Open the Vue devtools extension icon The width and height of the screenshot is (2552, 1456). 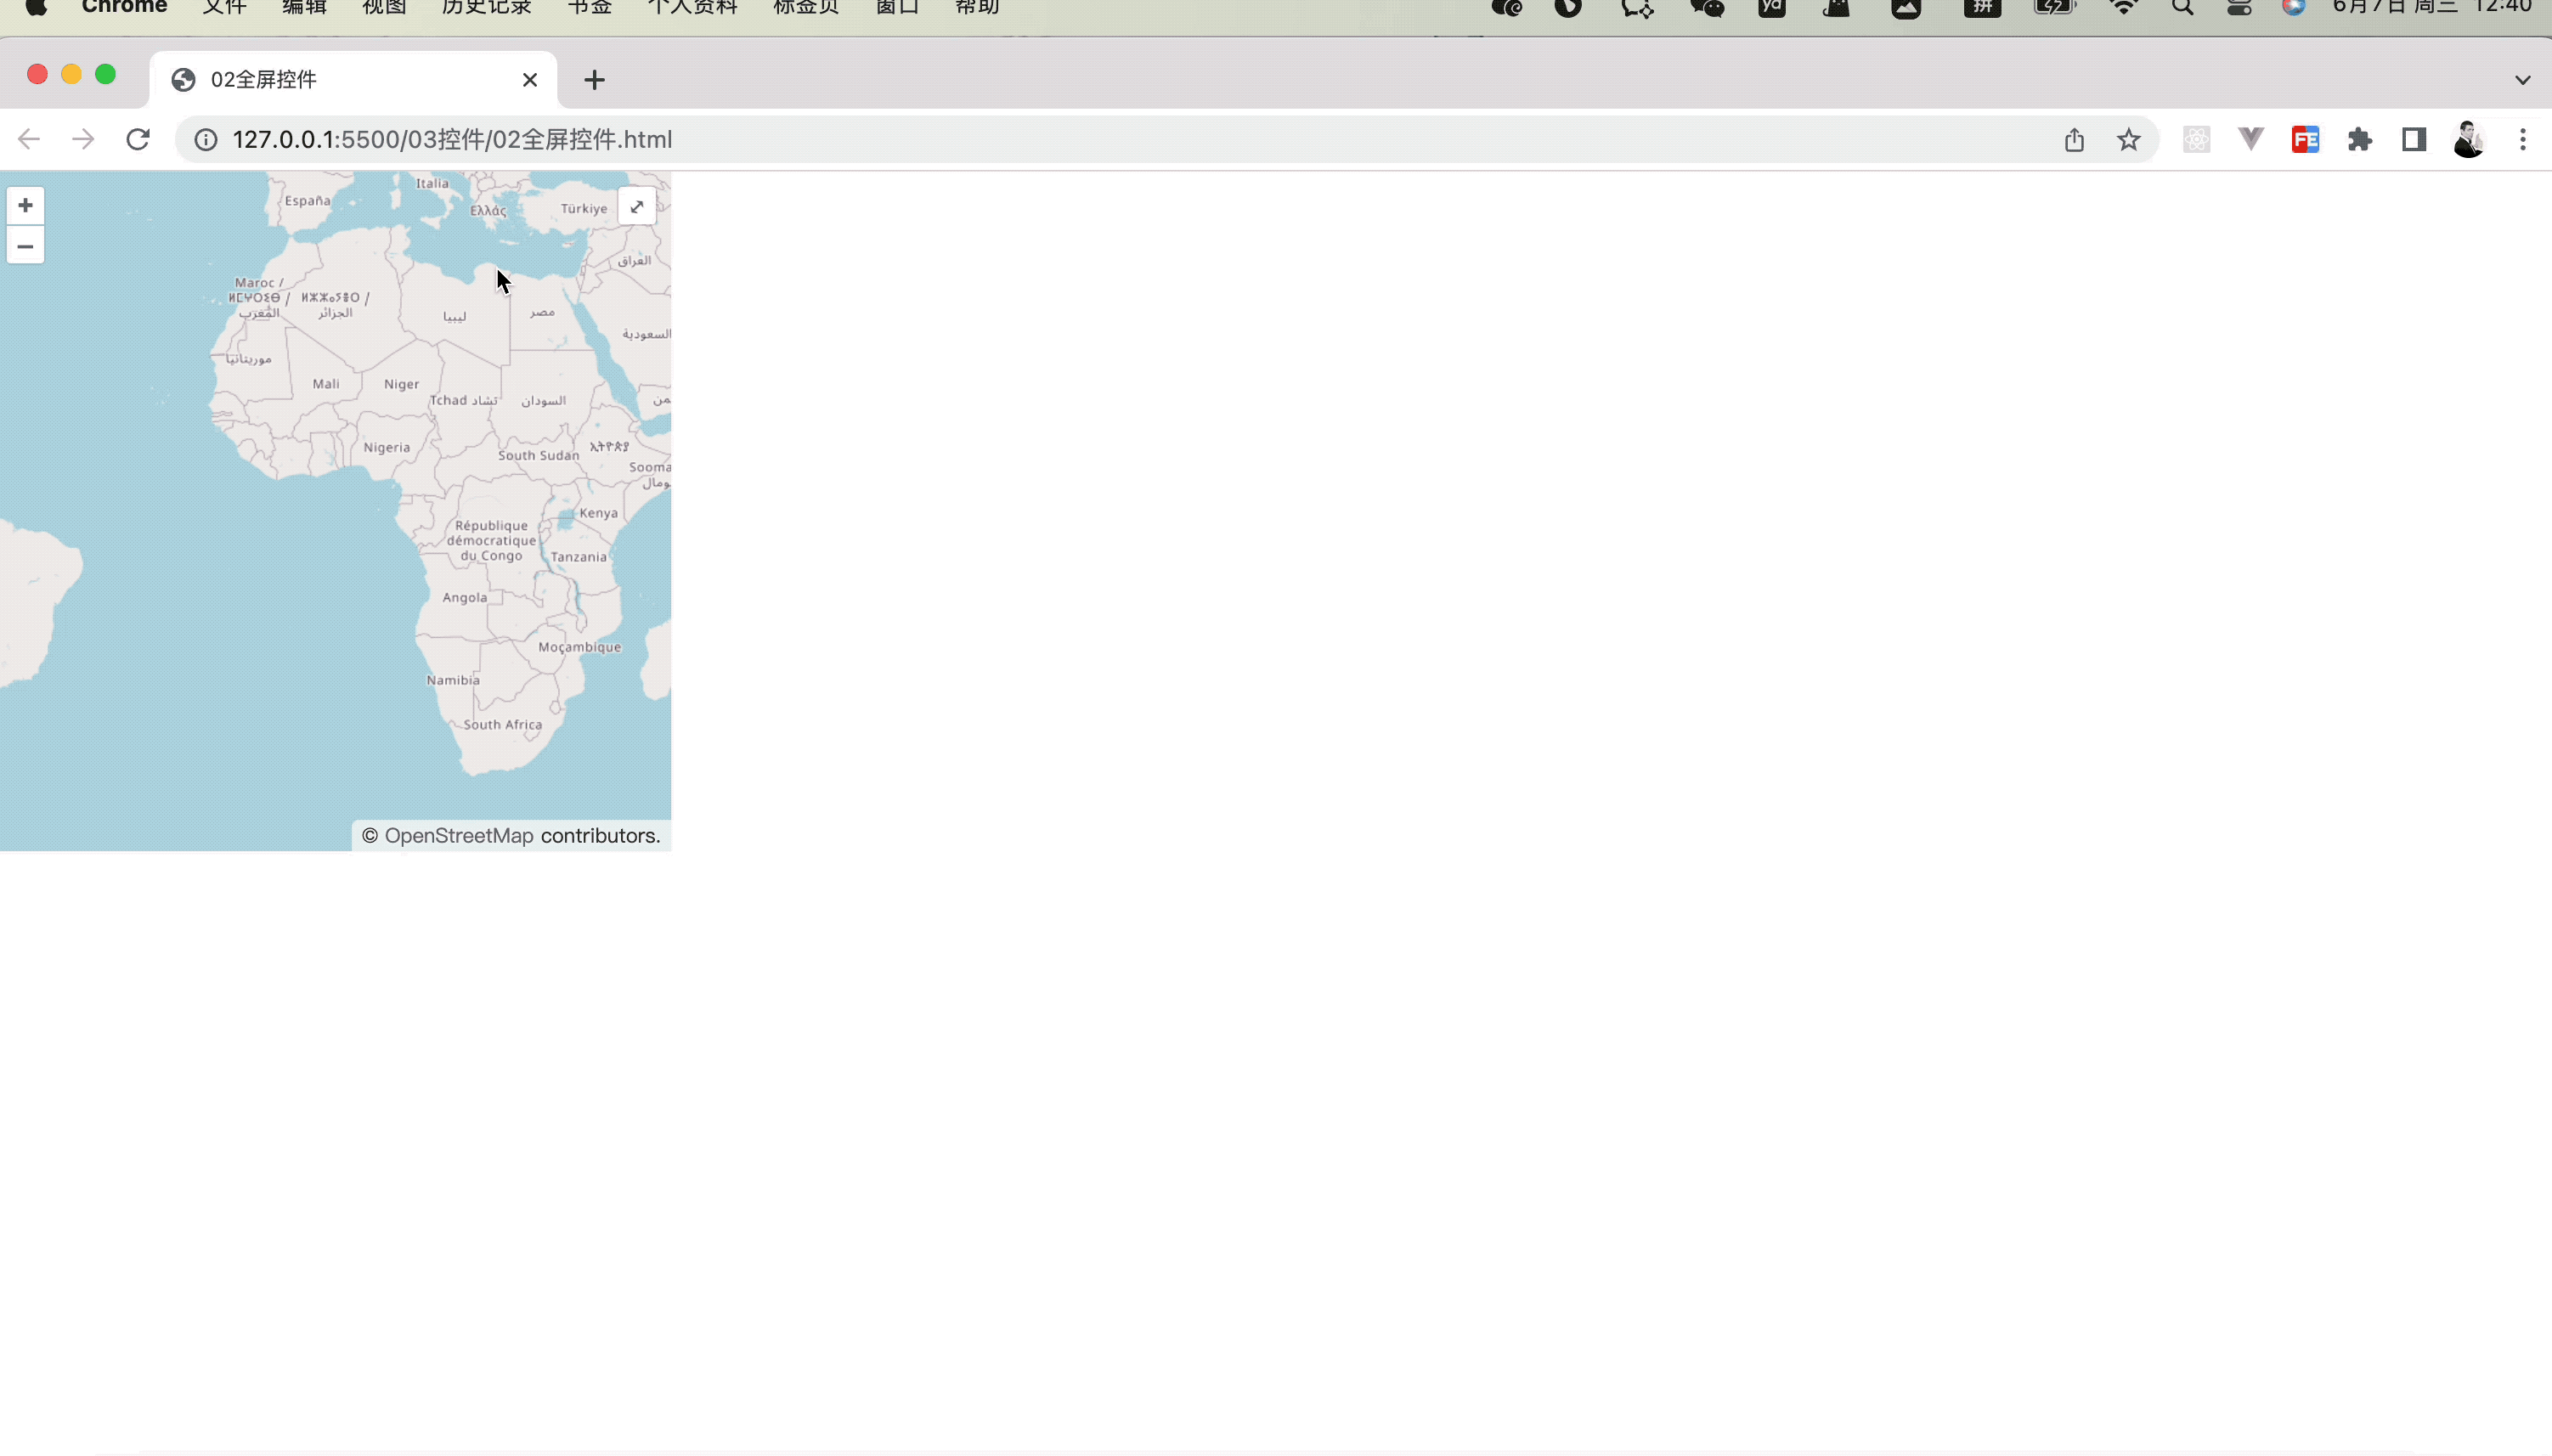point(2250,139)
